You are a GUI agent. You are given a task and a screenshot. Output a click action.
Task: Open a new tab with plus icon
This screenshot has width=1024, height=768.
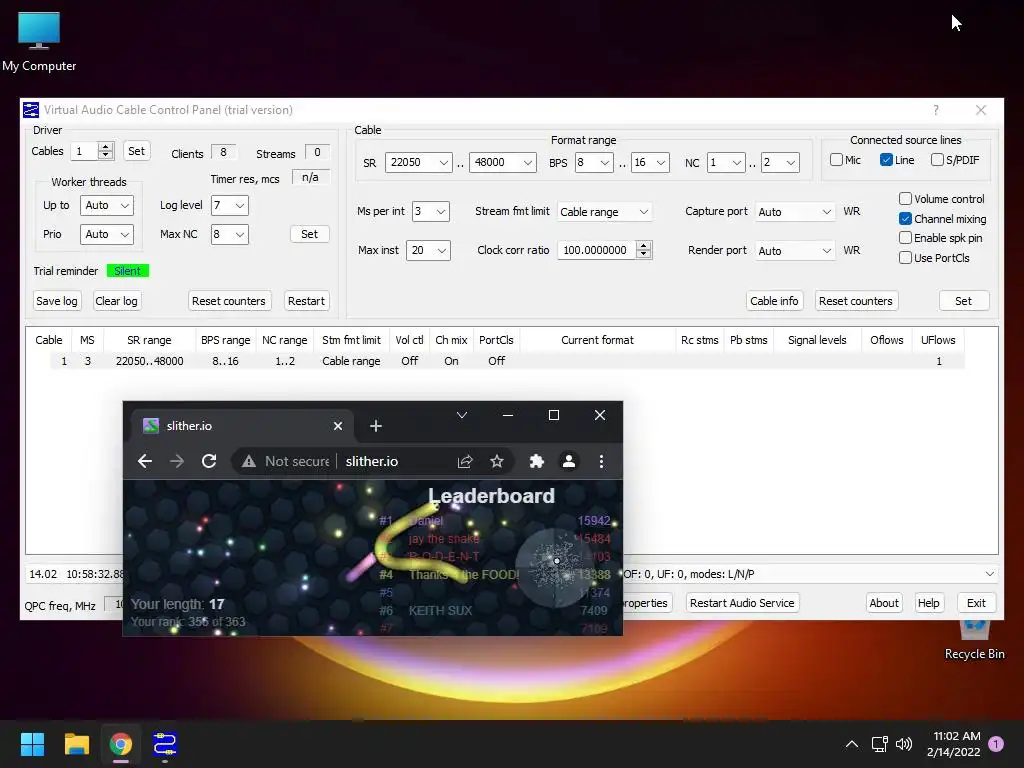pos(376,426)
